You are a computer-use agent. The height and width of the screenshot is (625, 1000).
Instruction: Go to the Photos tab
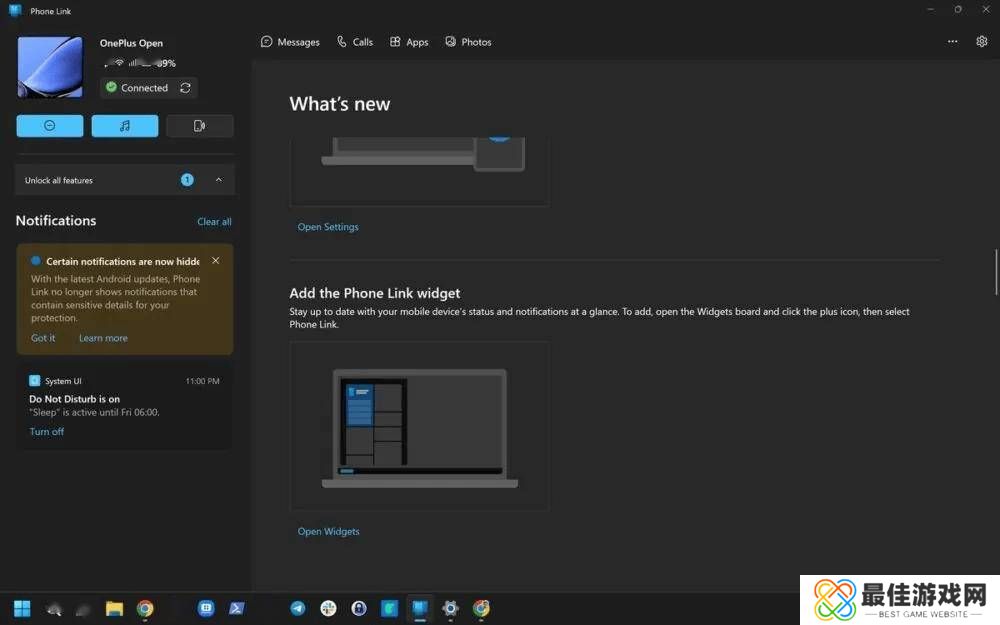click(x=468, y=42)
